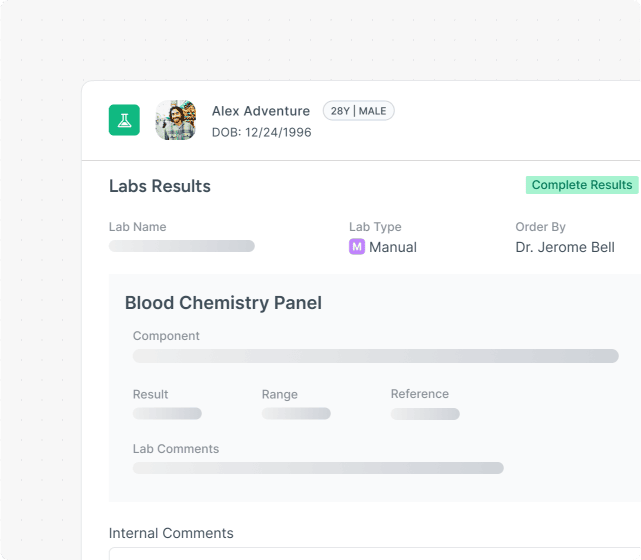Select the Manual lab type value

point(393,247)
